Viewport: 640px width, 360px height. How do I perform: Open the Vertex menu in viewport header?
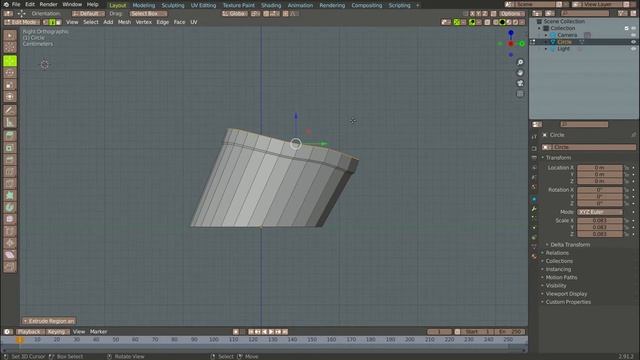pos(143,22)
